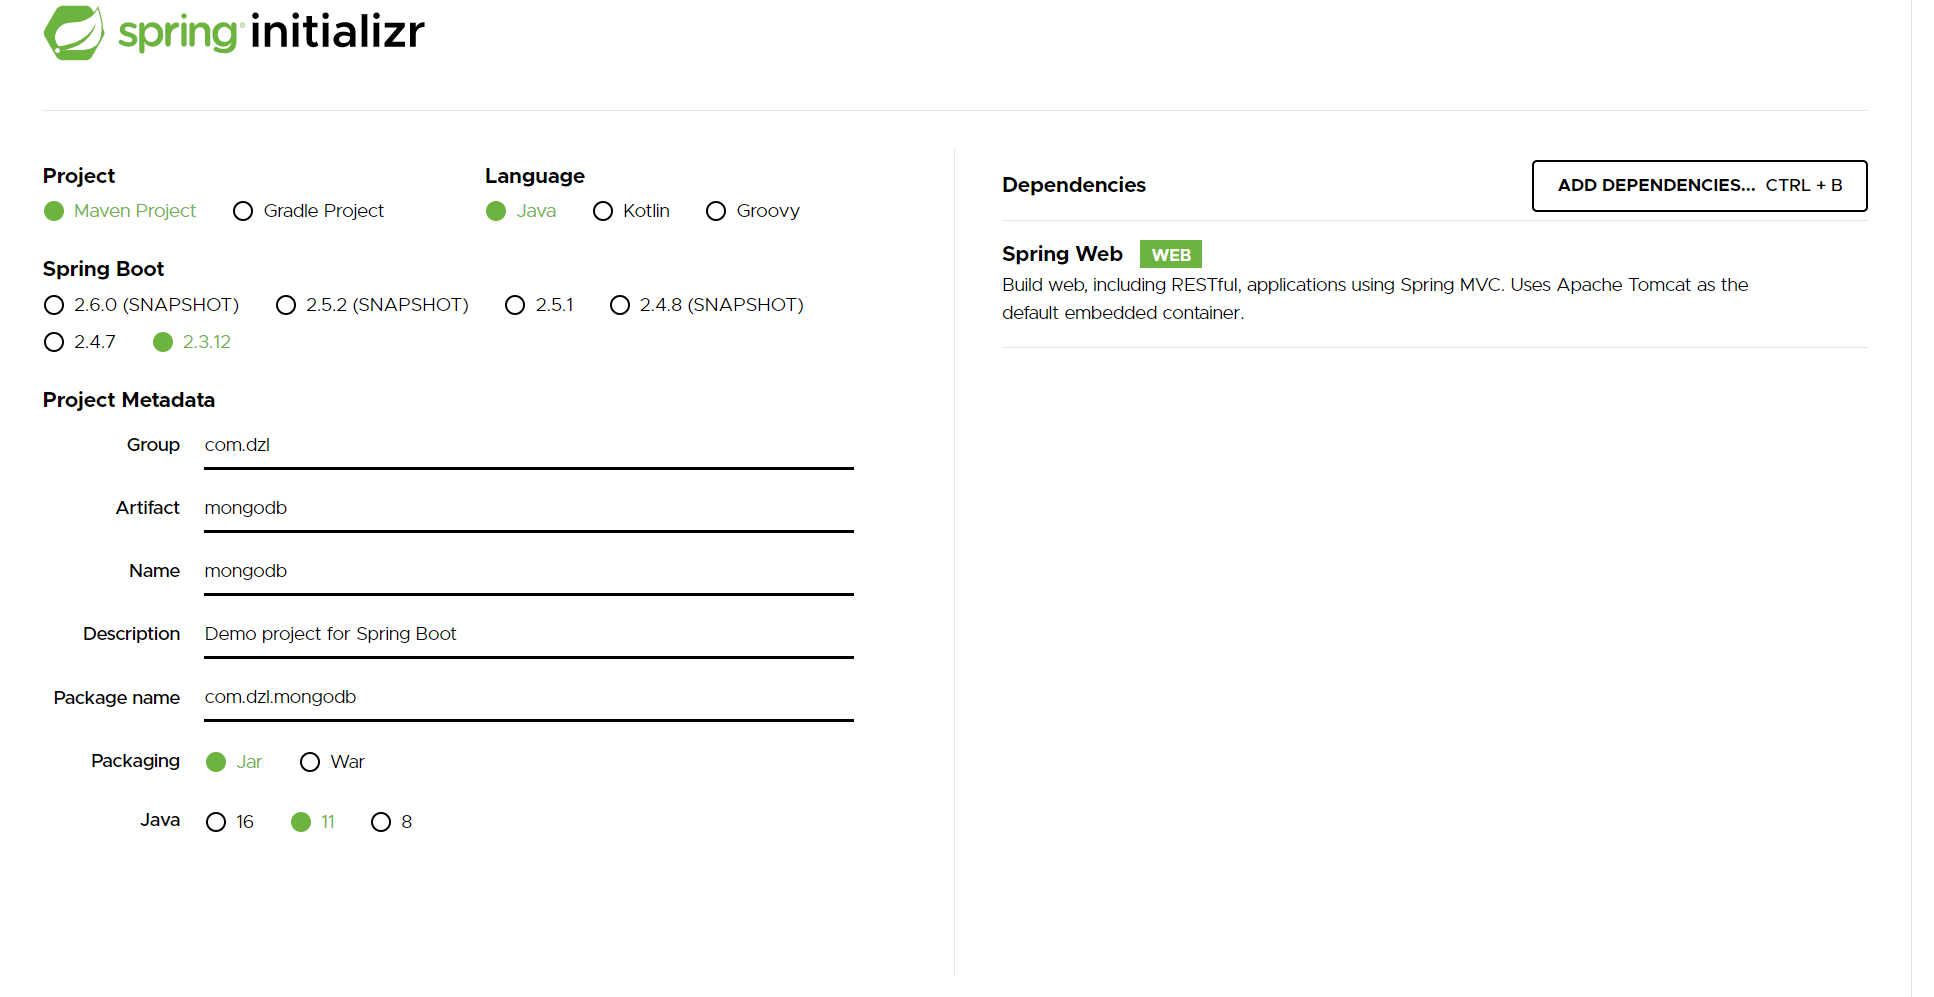Click the green WEB tag badge

coord(1170,254)
